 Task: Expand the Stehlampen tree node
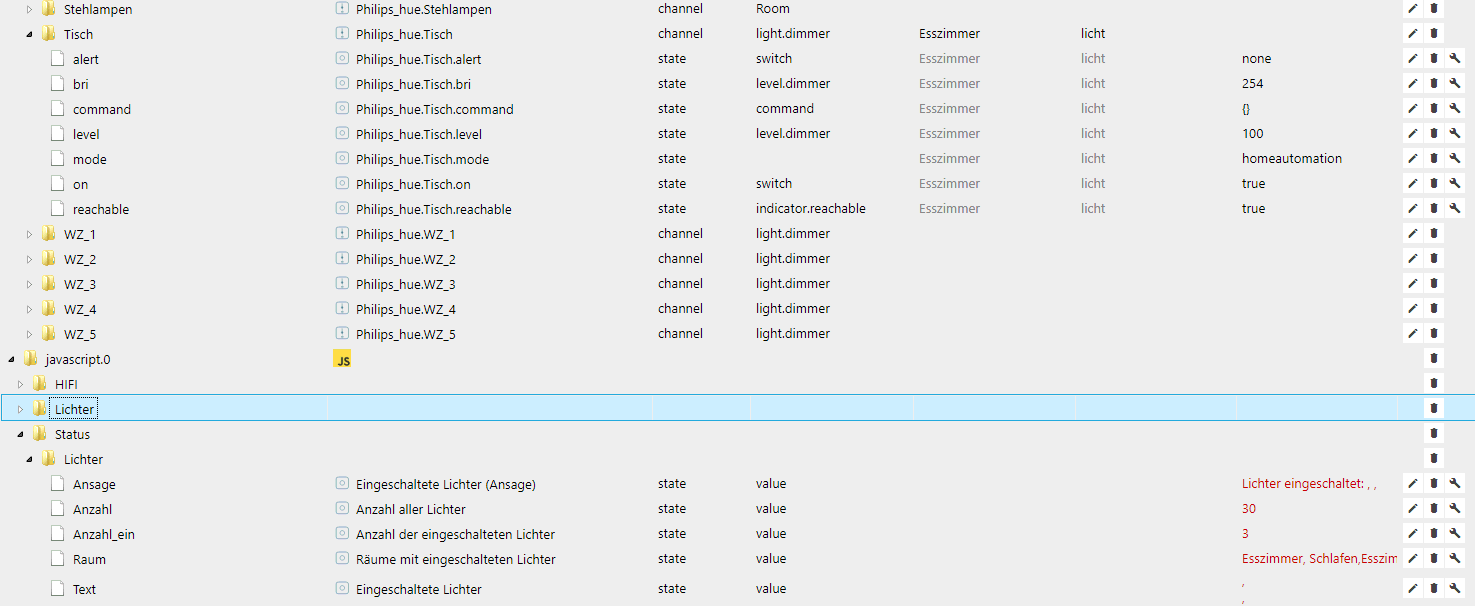tap(29, 9)
